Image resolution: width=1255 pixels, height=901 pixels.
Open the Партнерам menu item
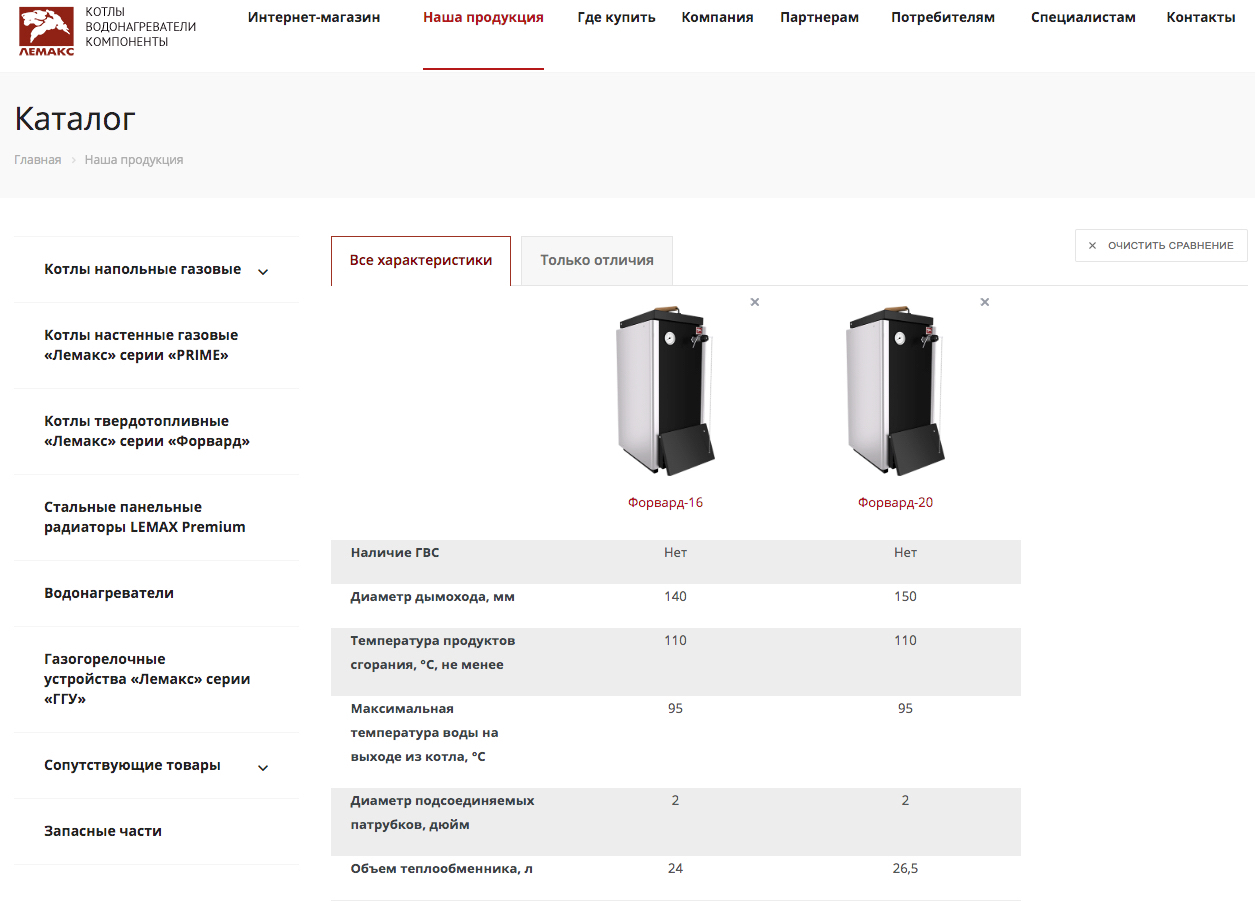pos(819,17)
